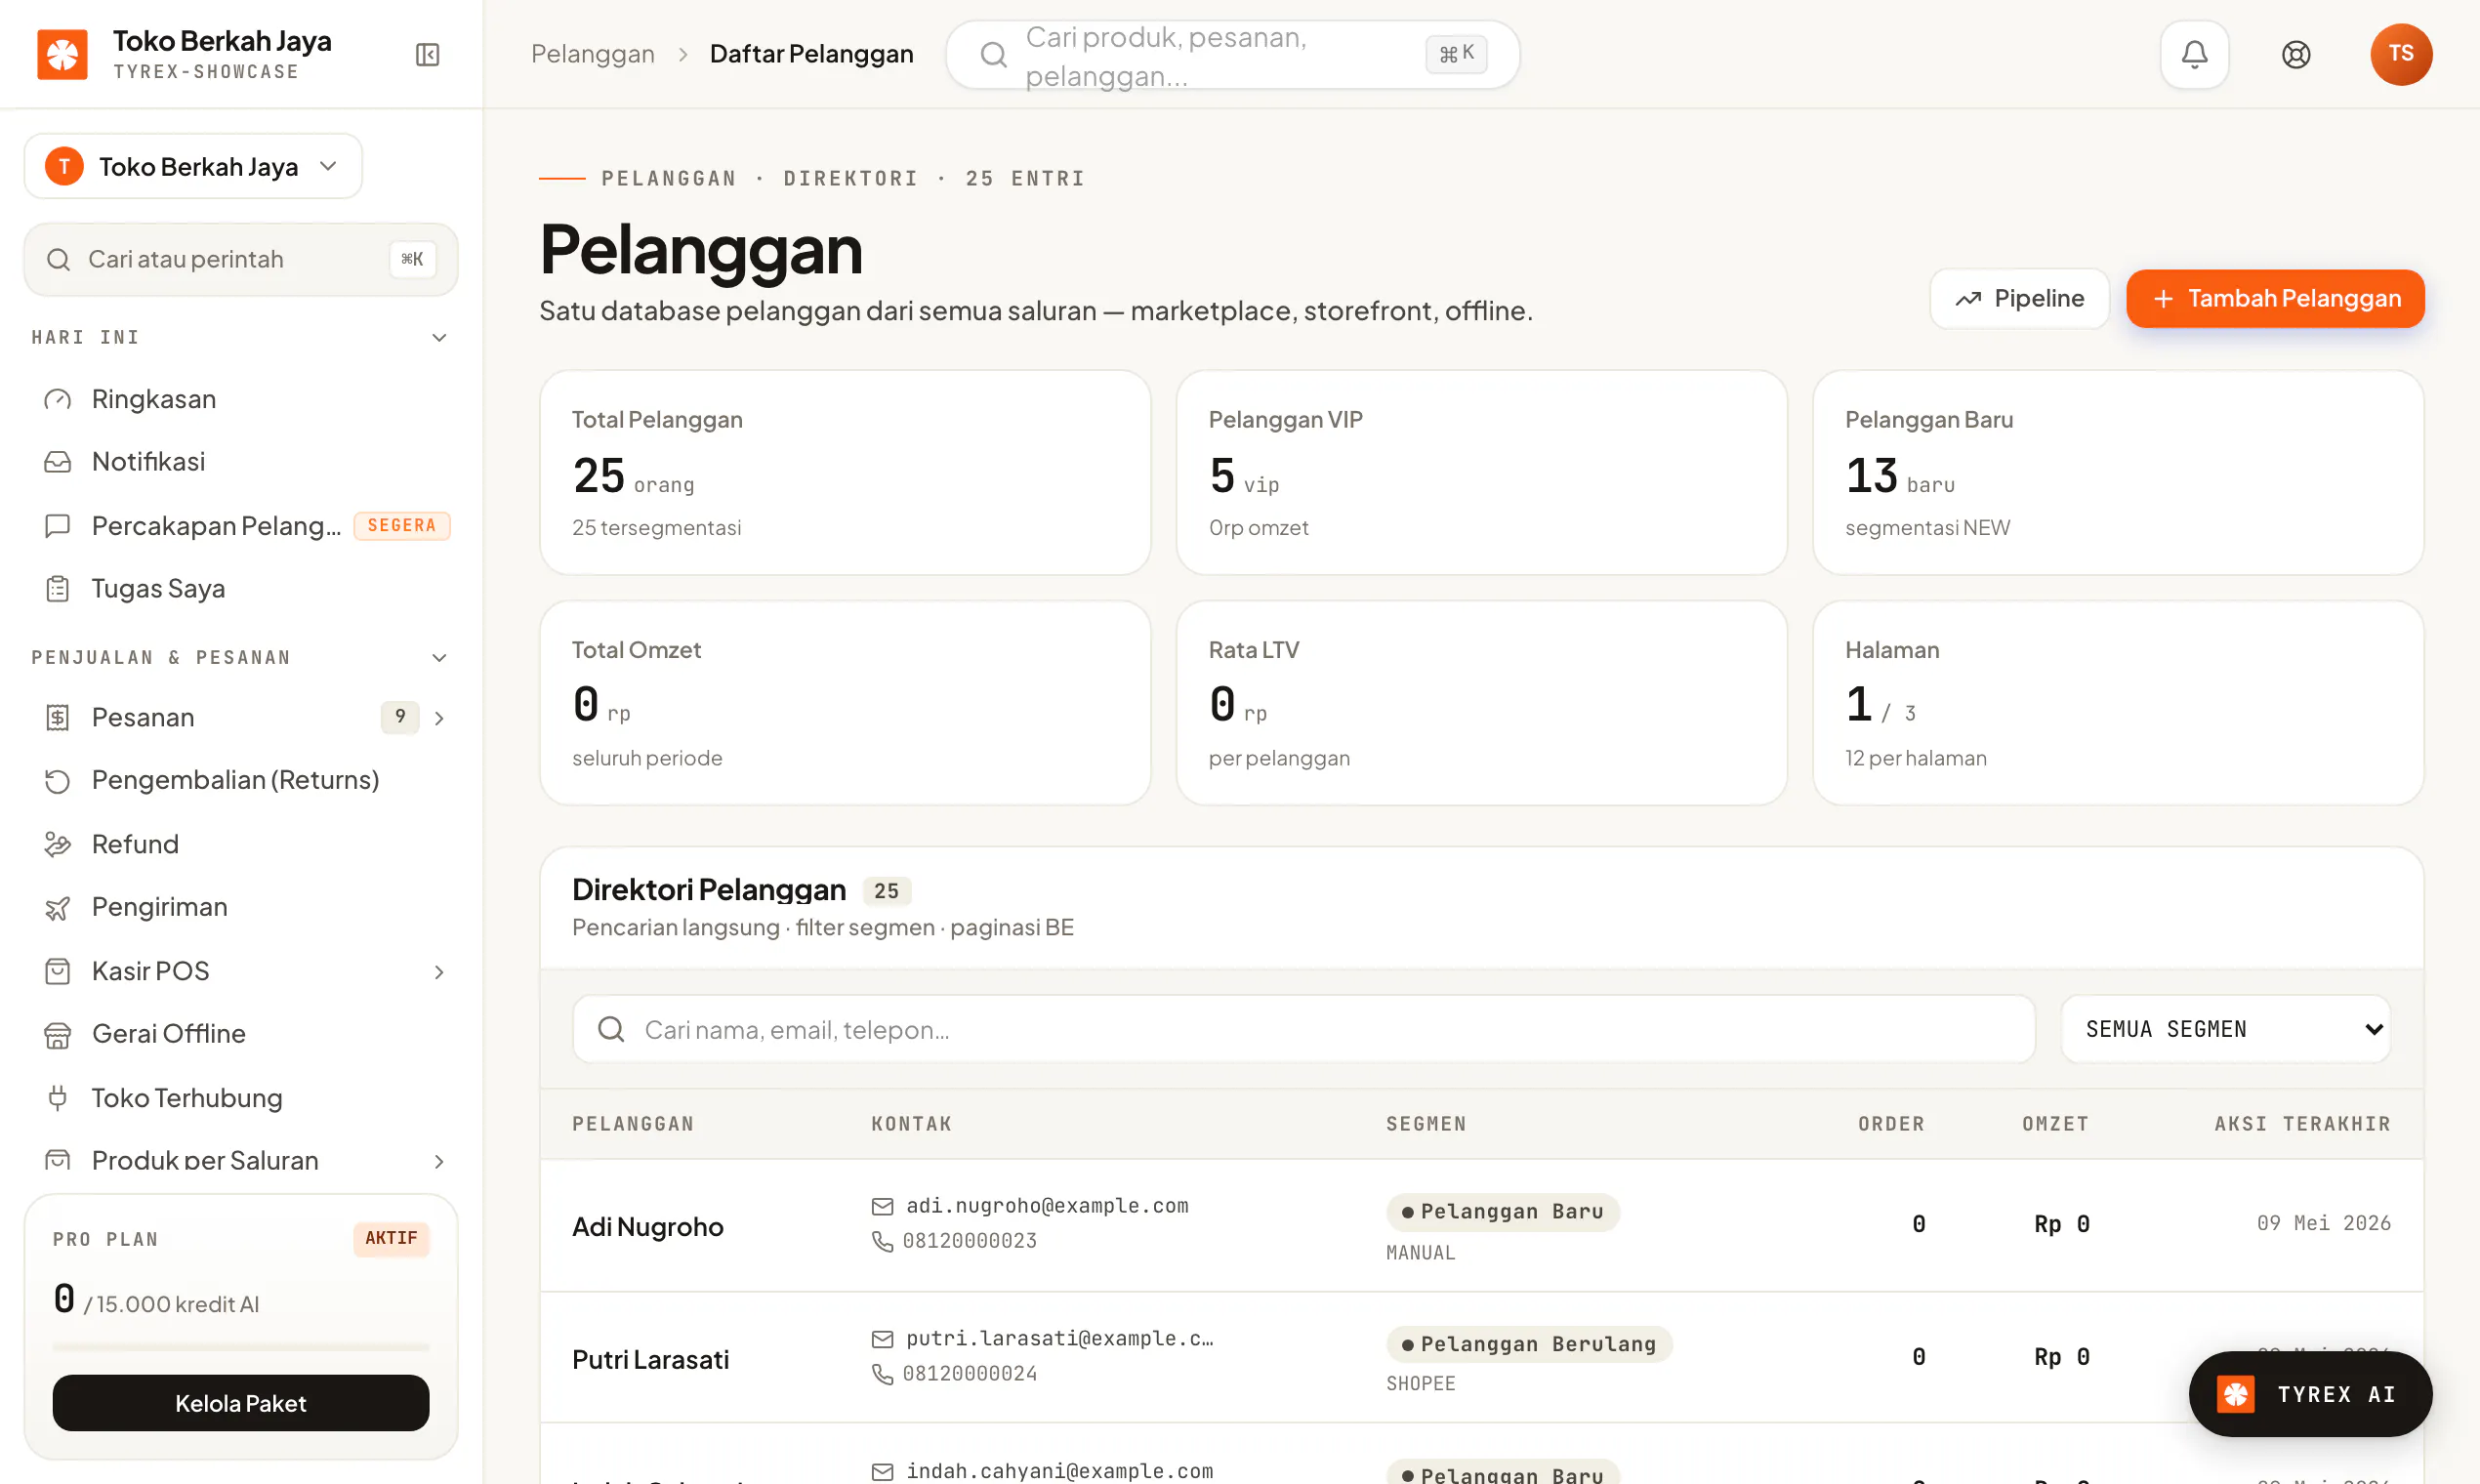2480x1484 pixels.
Task: Click the AI credit usage progress bar
Action: [241, 1347]
